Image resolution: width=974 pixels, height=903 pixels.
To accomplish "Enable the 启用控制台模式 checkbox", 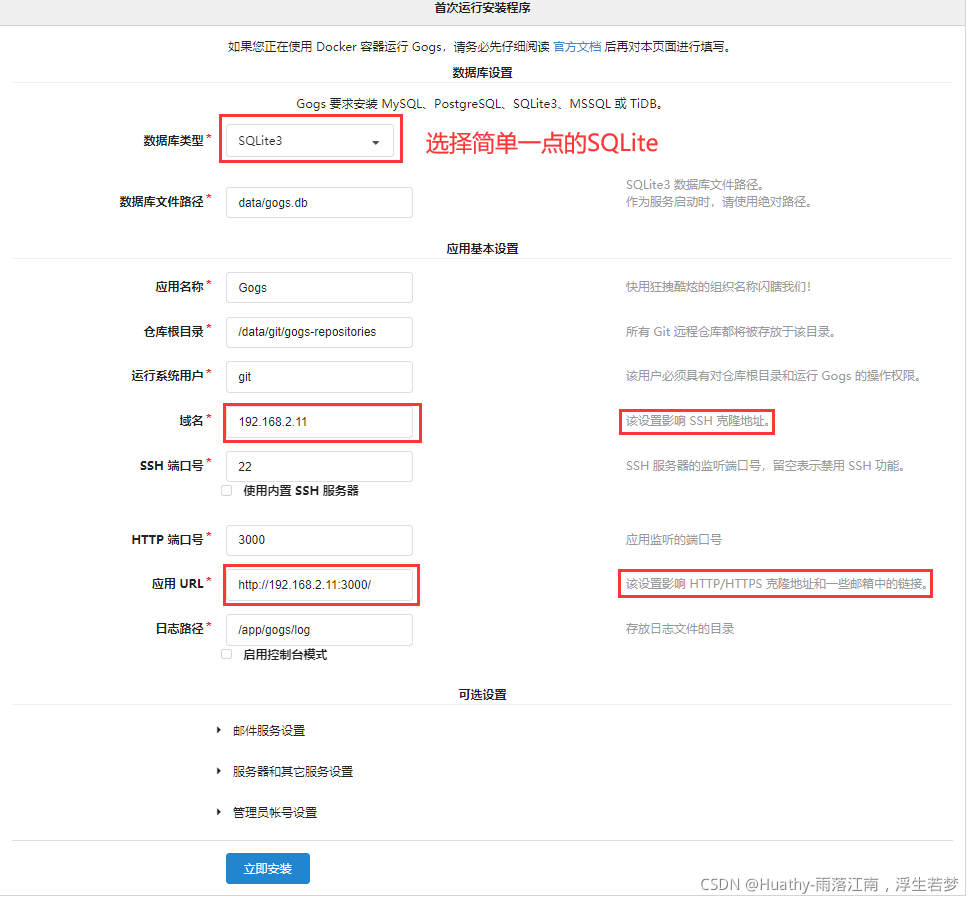I will click(226, 655).
